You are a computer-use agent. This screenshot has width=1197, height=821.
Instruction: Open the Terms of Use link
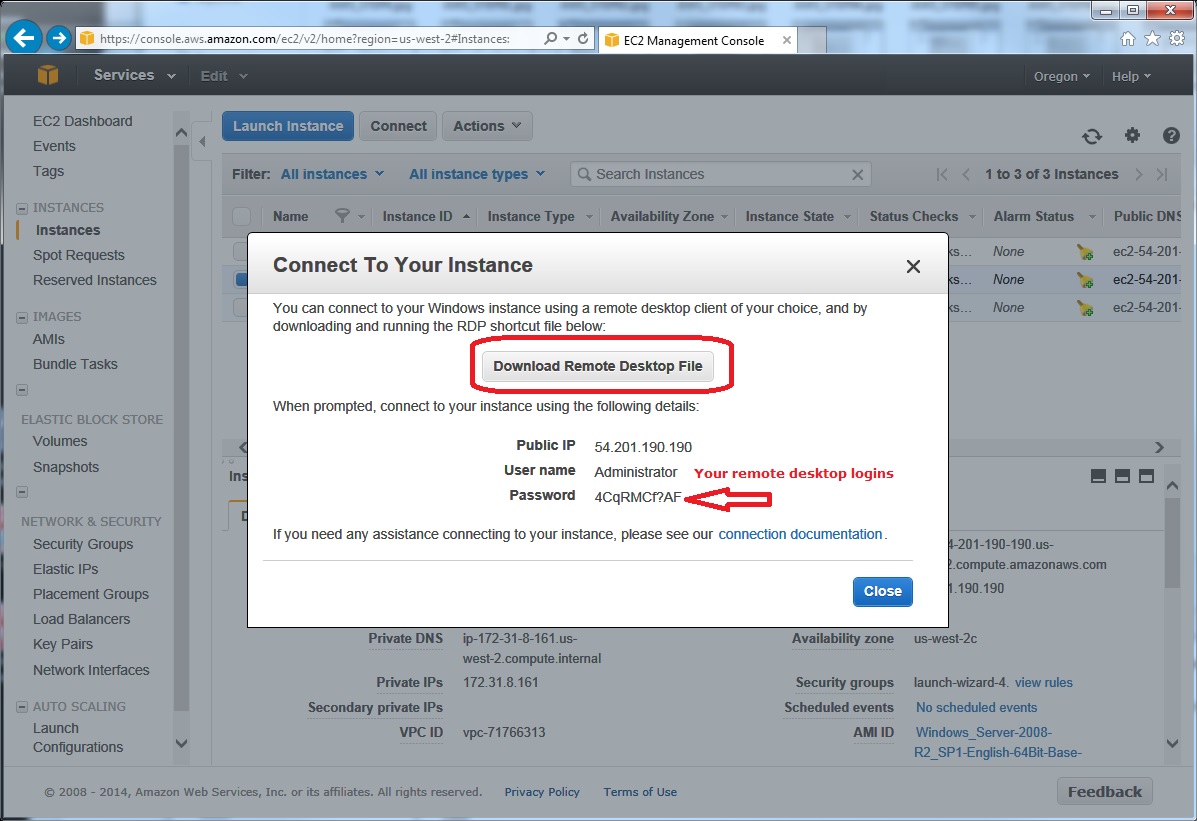(640, 792)
